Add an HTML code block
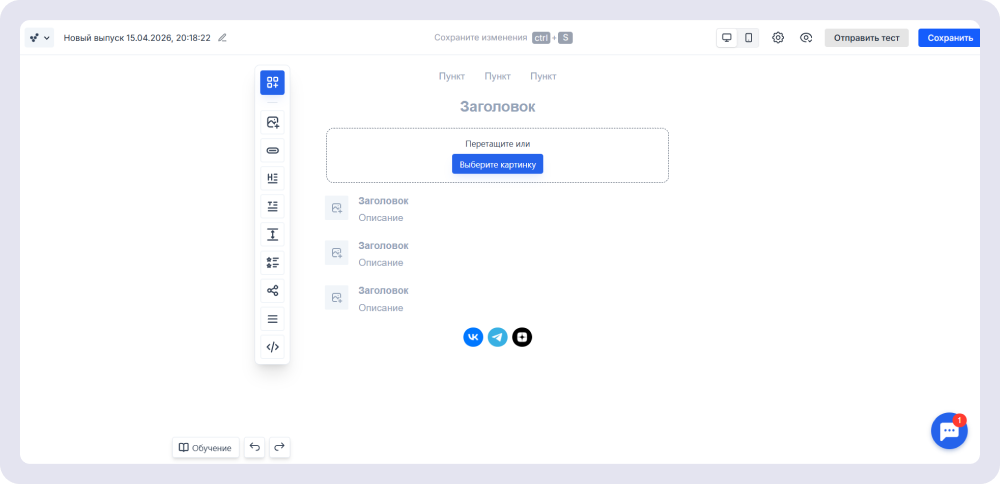The height and width of the screenshot is (484, 1000). pos(272,347)
